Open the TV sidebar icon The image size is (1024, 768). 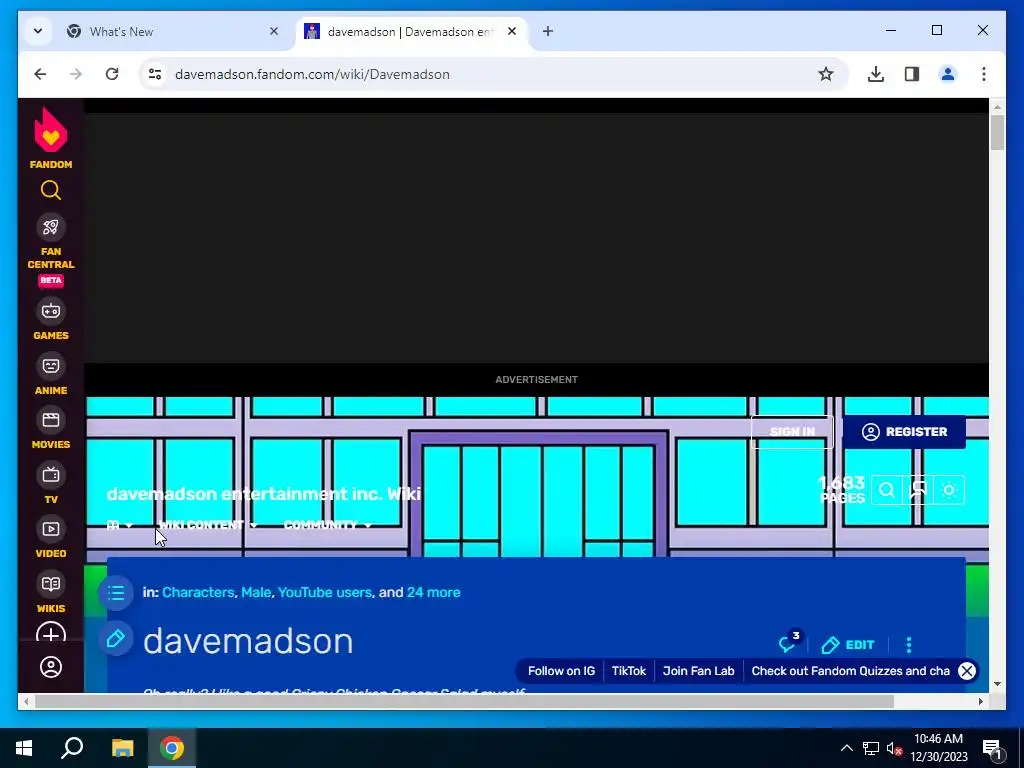[x=51, y=475]
